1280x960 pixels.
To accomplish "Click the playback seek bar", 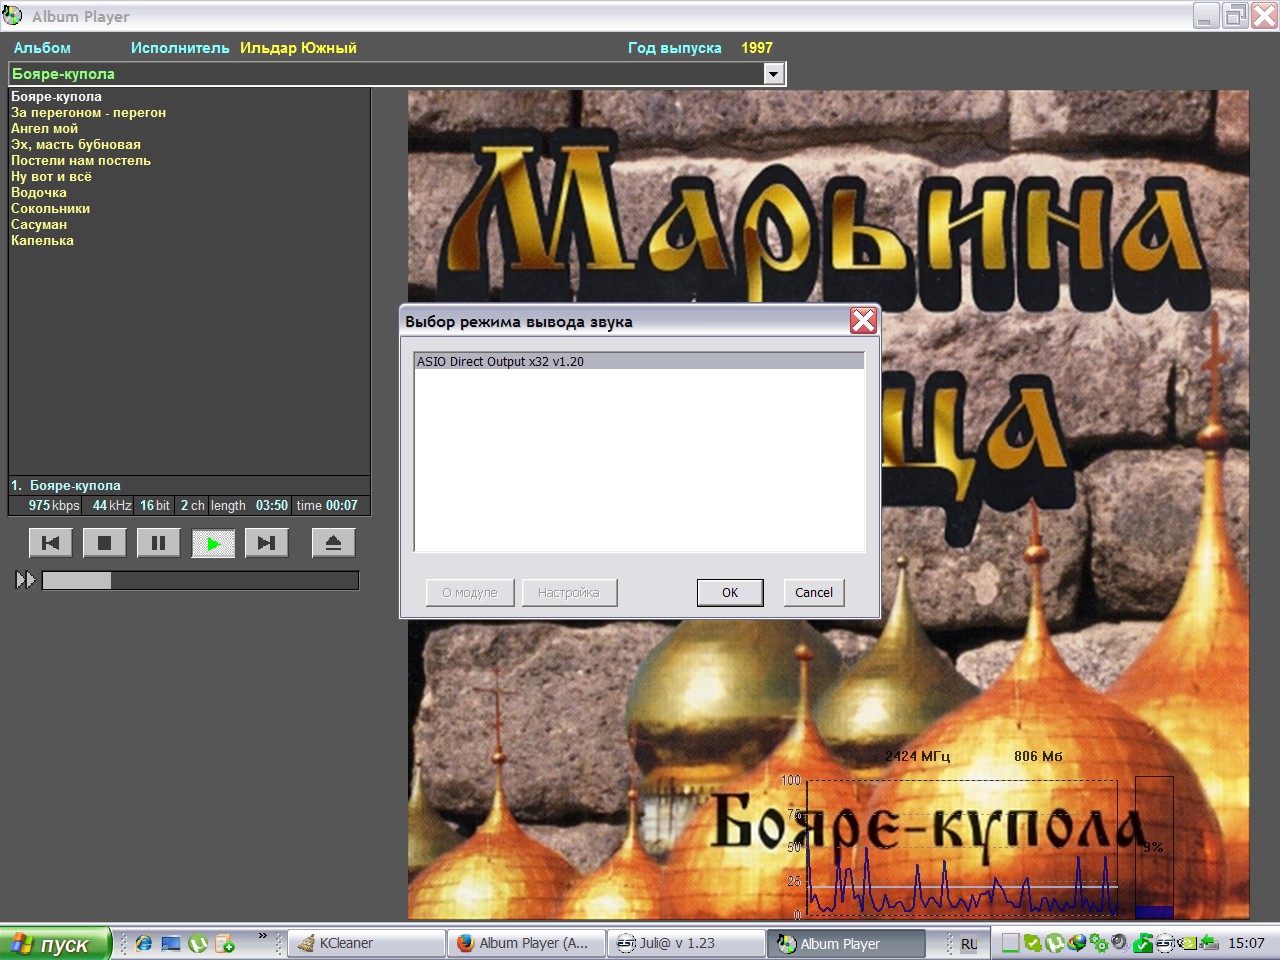I will point(200,580).
